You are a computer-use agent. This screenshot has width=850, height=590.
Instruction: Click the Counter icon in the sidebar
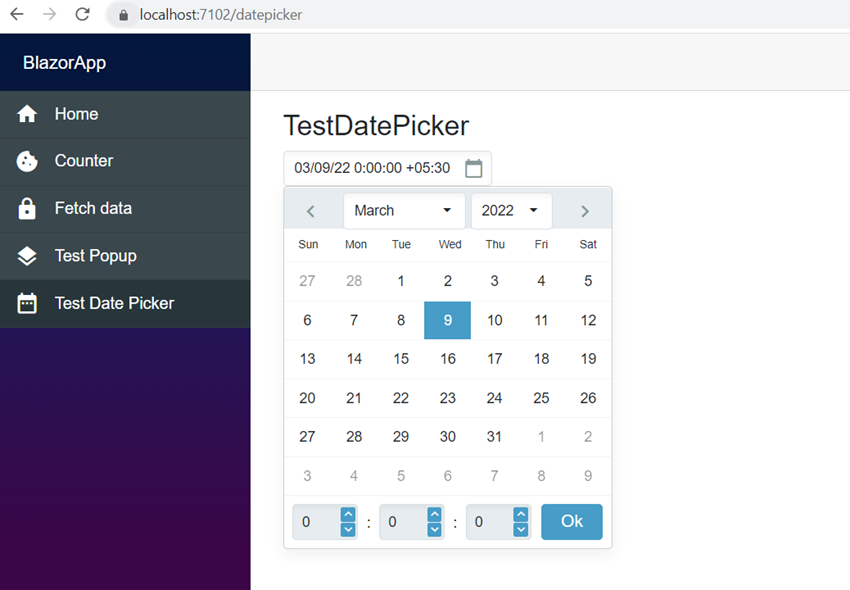(27, 161)
